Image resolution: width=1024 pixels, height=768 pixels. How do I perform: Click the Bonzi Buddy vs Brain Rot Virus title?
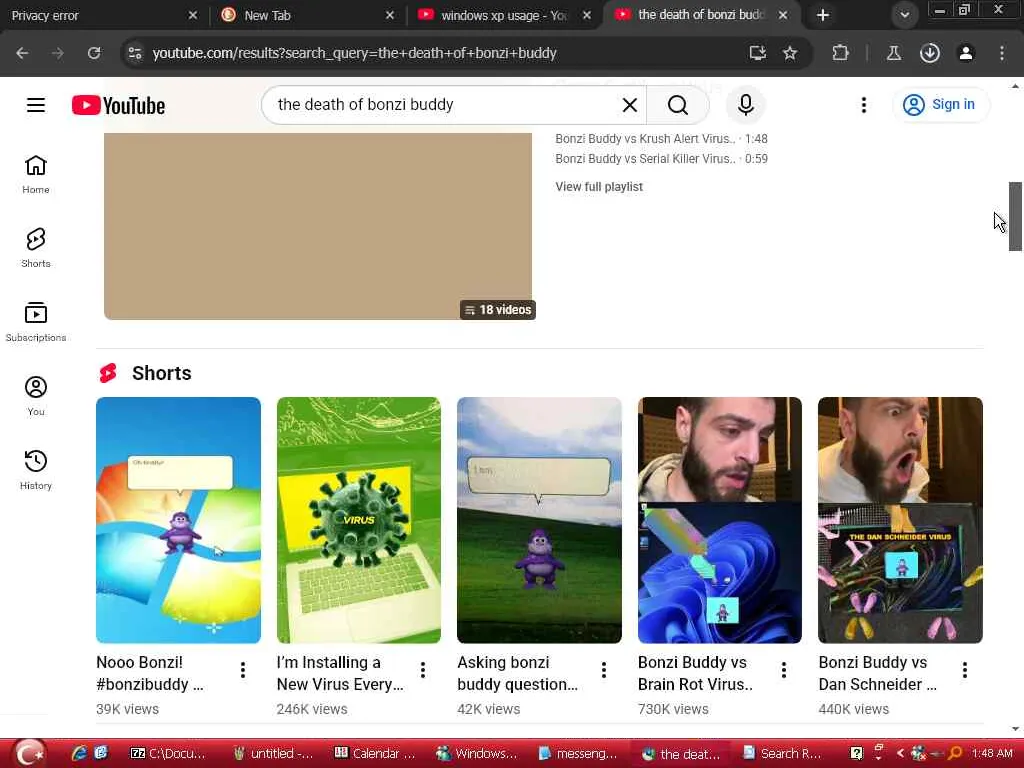(x=696, y=673)
